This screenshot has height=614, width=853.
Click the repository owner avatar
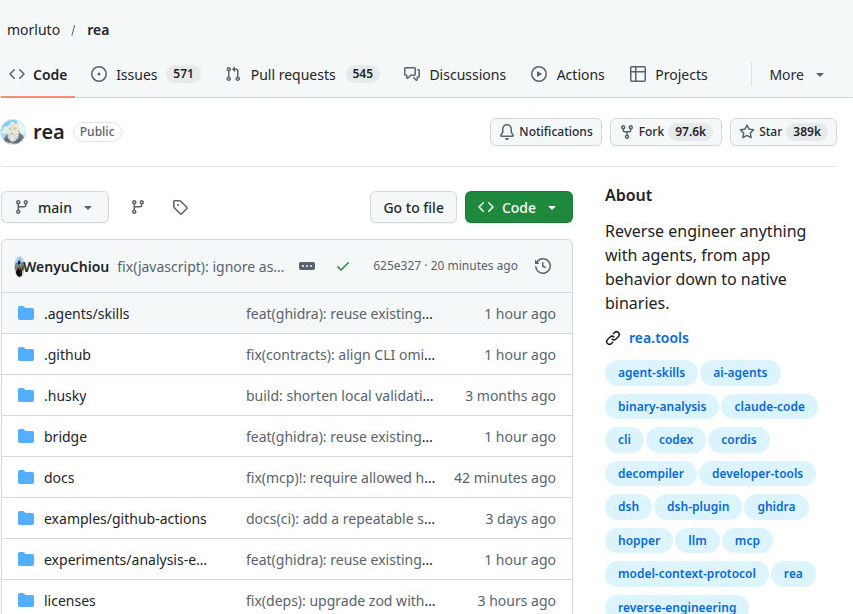[13, 132]
